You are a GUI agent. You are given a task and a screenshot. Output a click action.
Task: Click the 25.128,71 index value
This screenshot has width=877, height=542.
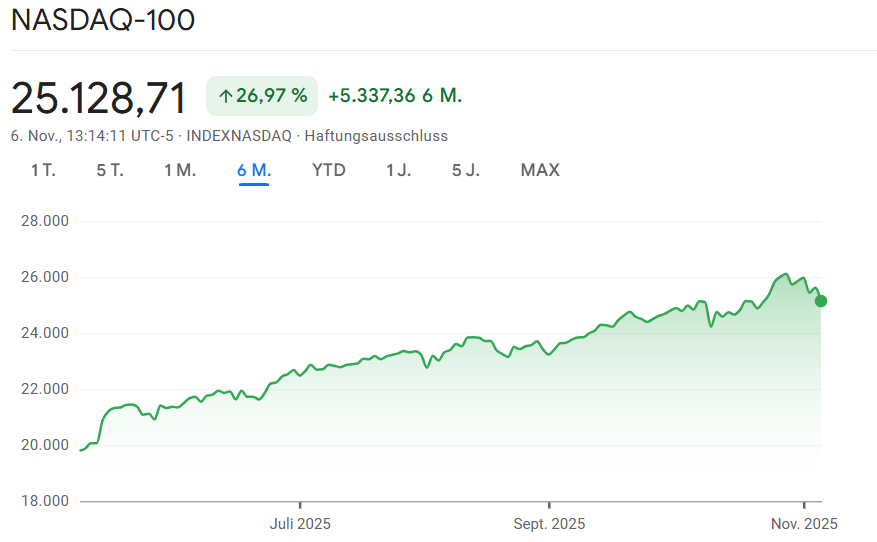(99, 98)
